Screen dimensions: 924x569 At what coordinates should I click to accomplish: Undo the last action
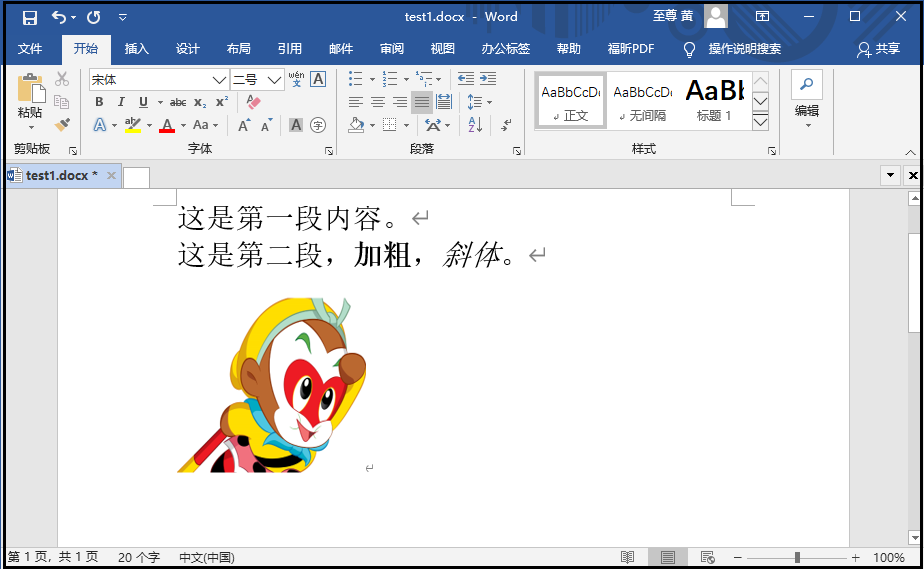pos(59,17)
